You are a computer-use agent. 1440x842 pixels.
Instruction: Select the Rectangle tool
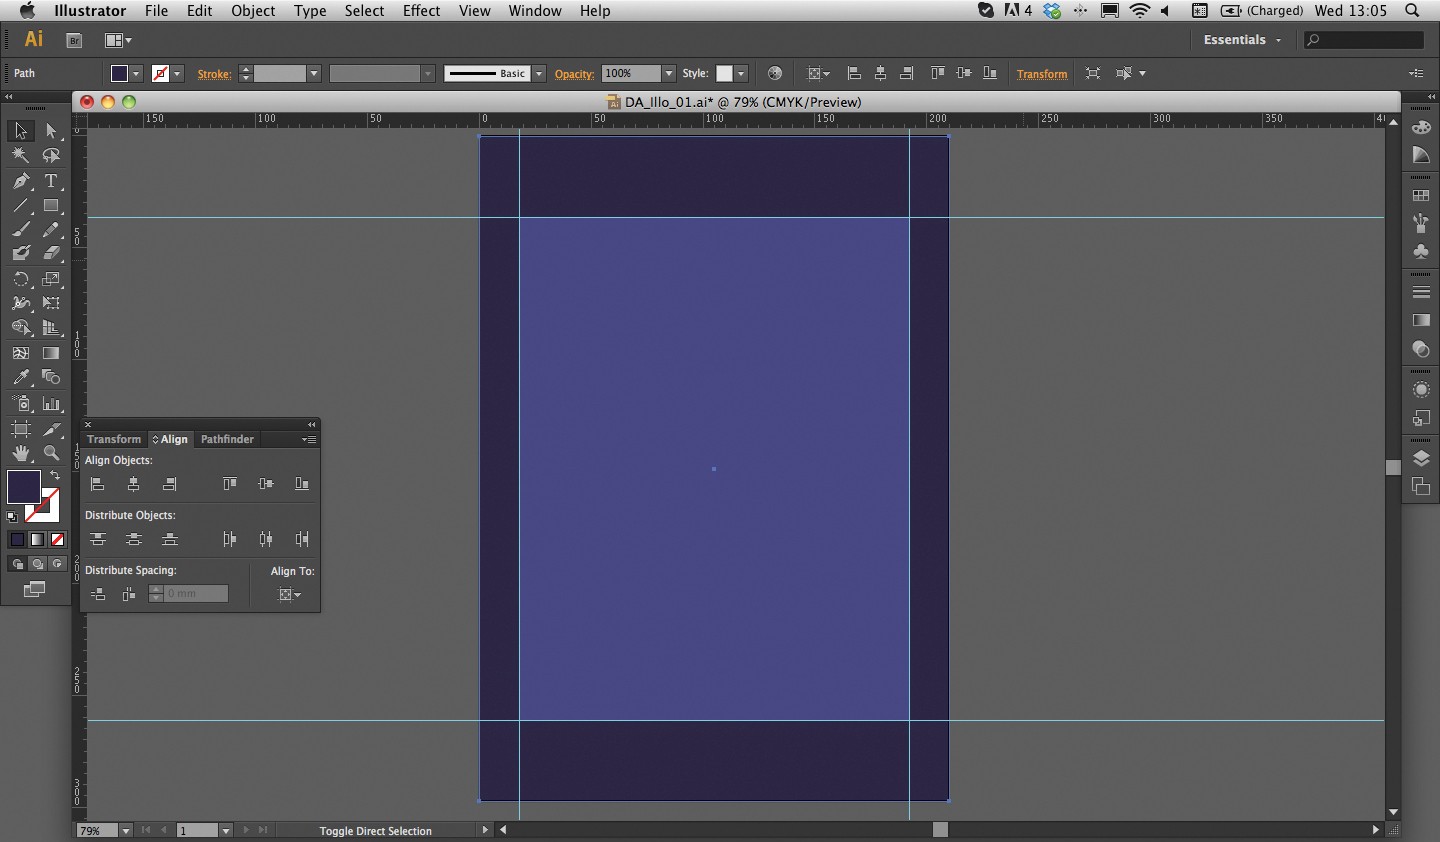[51, 206]
